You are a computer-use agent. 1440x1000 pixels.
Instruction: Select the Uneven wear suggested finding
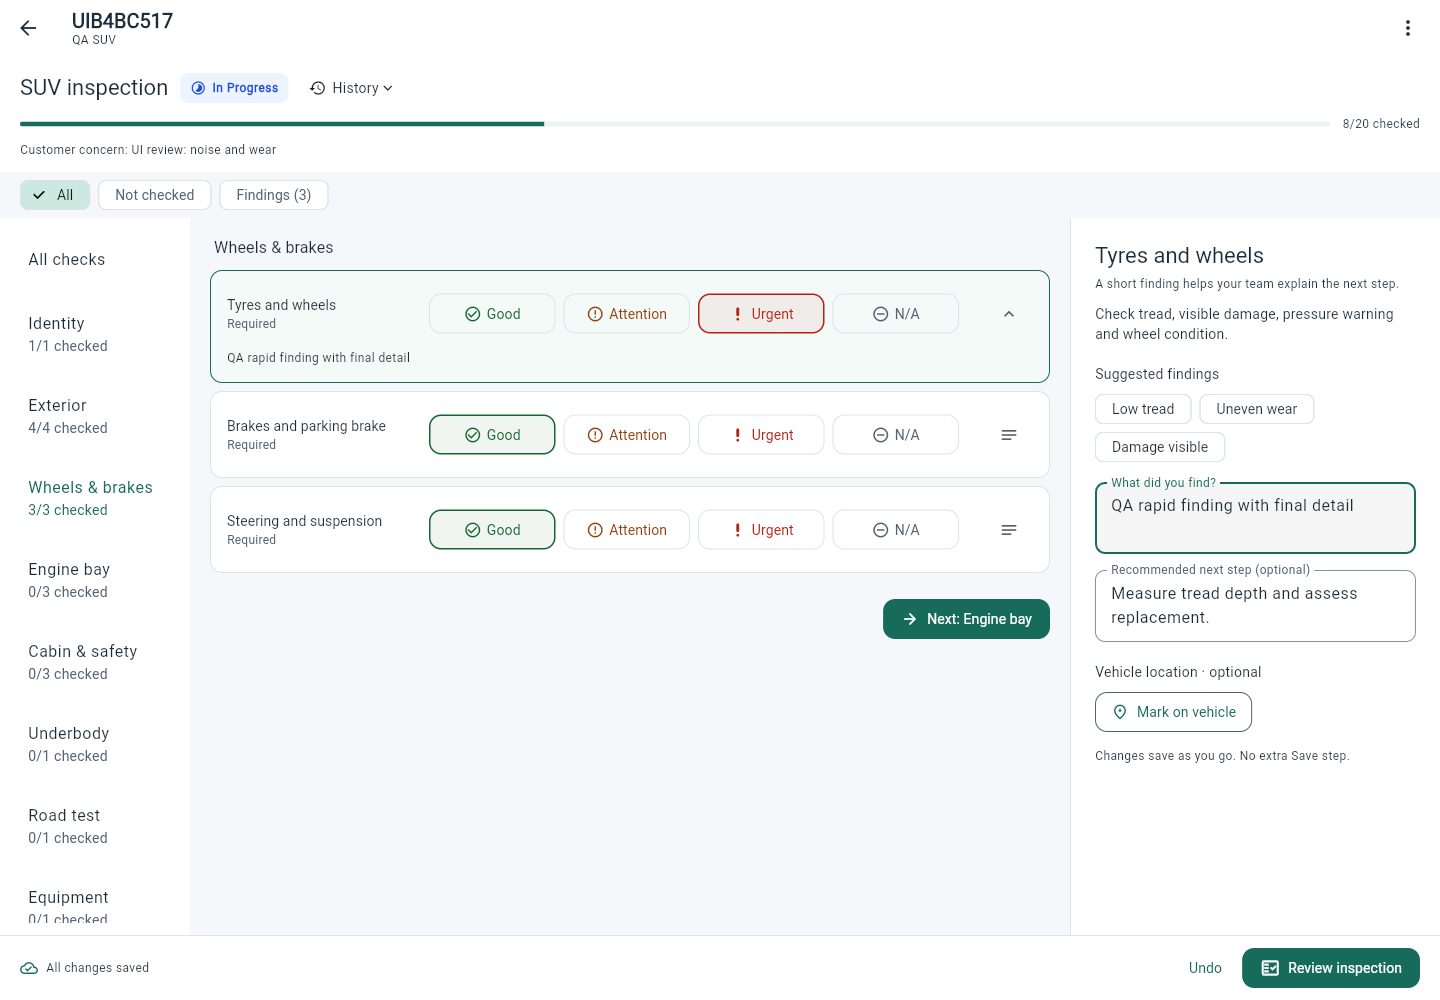[x=1257, y=409]
